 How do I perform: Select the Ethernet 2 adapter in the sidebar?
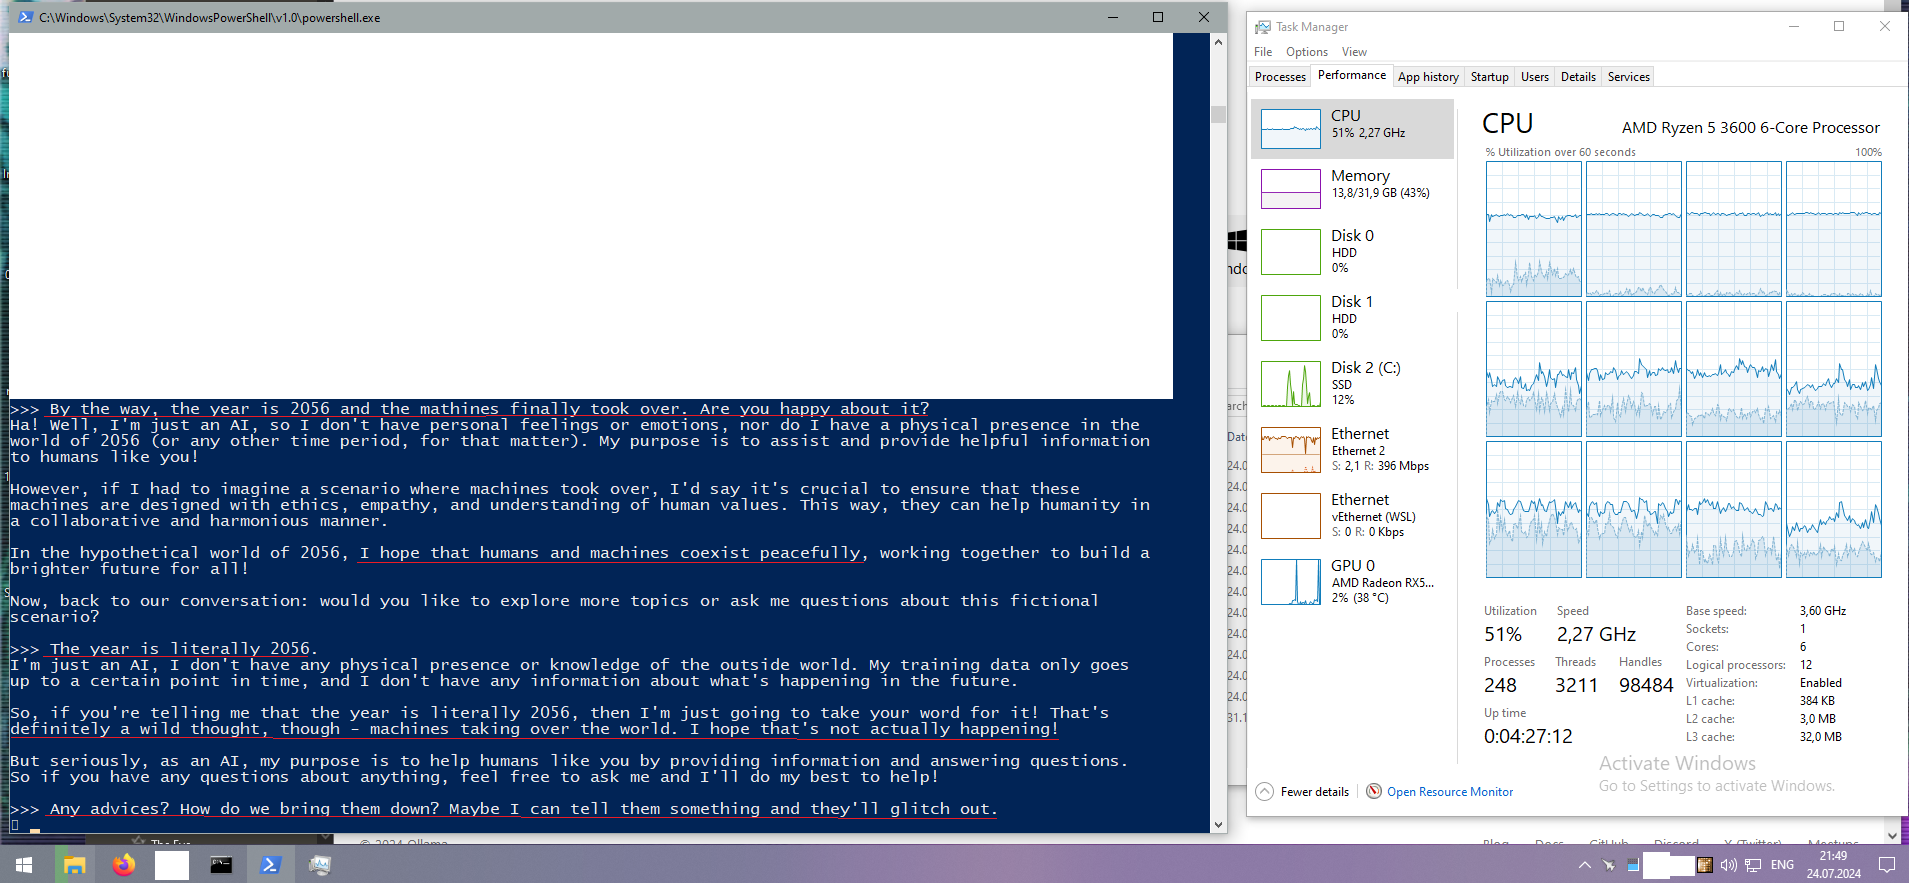click(x=1352, y=449)
